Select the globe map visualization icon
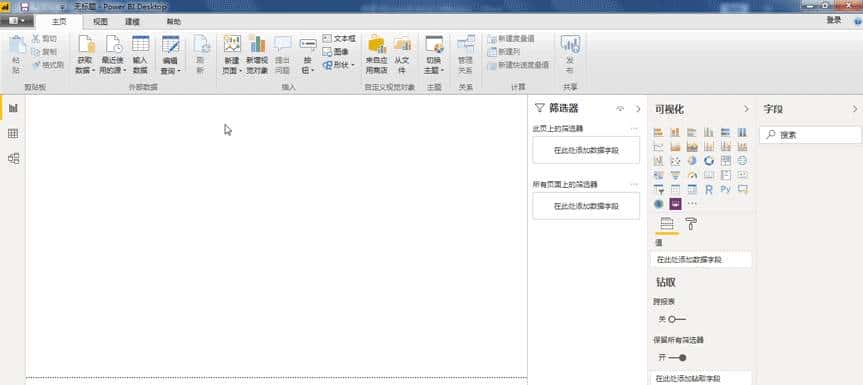The image size is (863, 385). [742, 161]
